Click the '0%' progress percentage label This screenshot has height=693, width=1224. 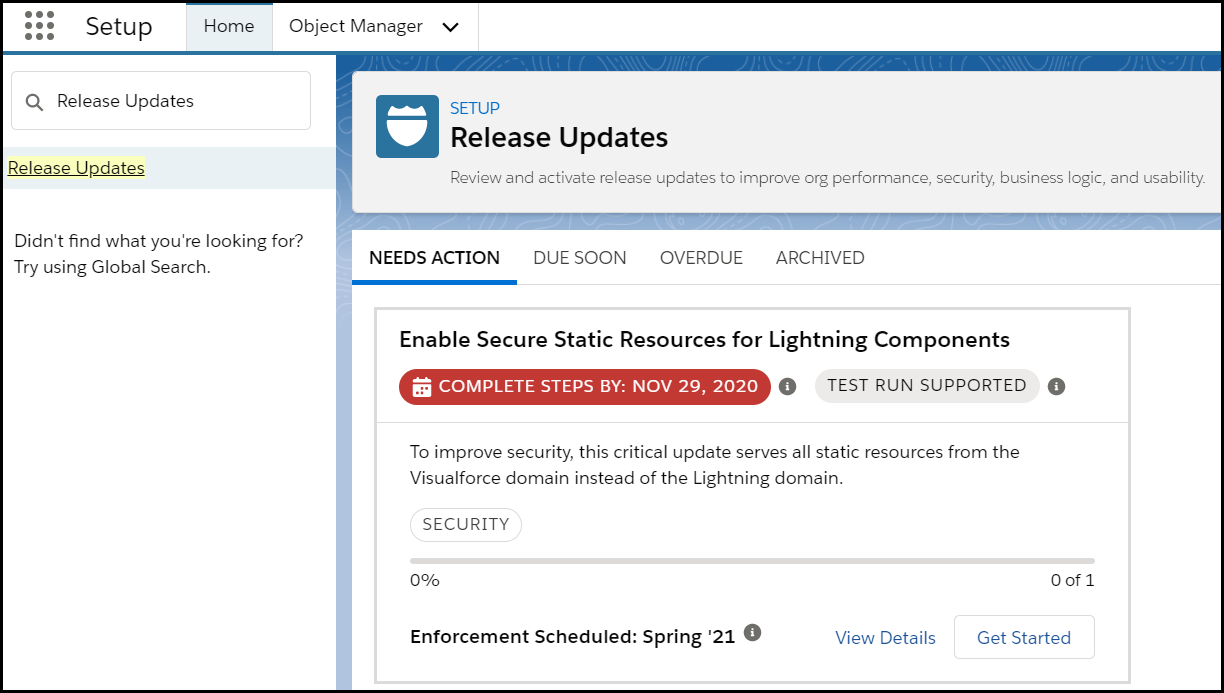coord(425,580)
